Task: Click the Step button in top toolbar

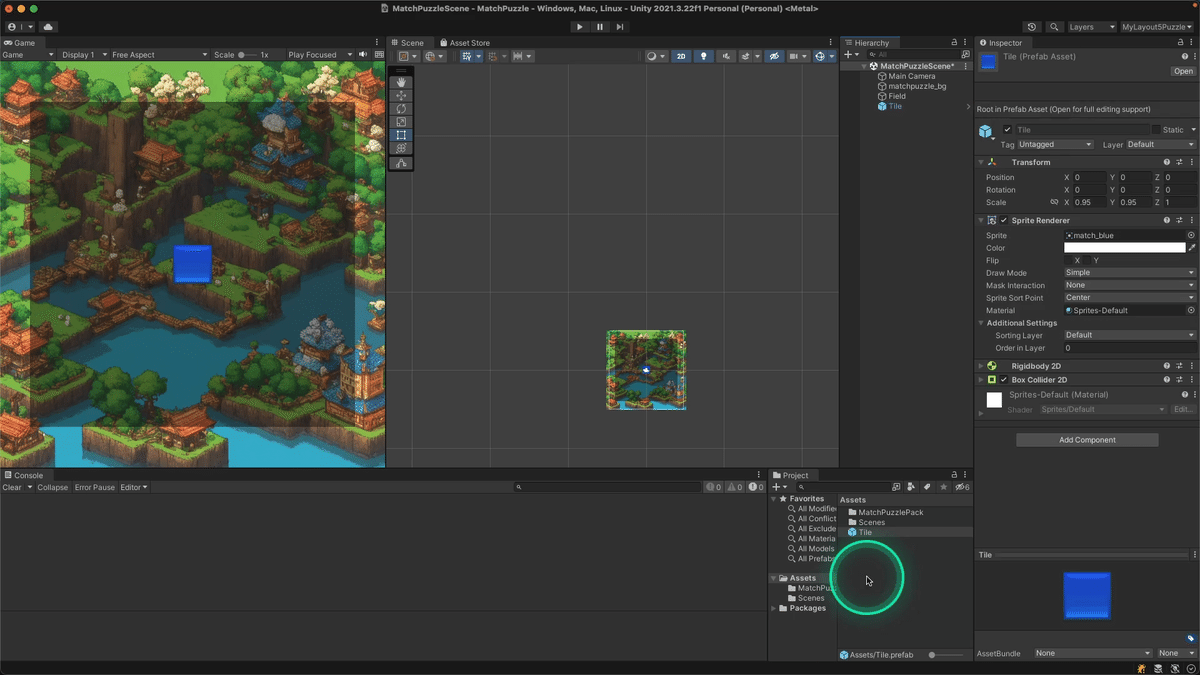Action: [620, 27]
